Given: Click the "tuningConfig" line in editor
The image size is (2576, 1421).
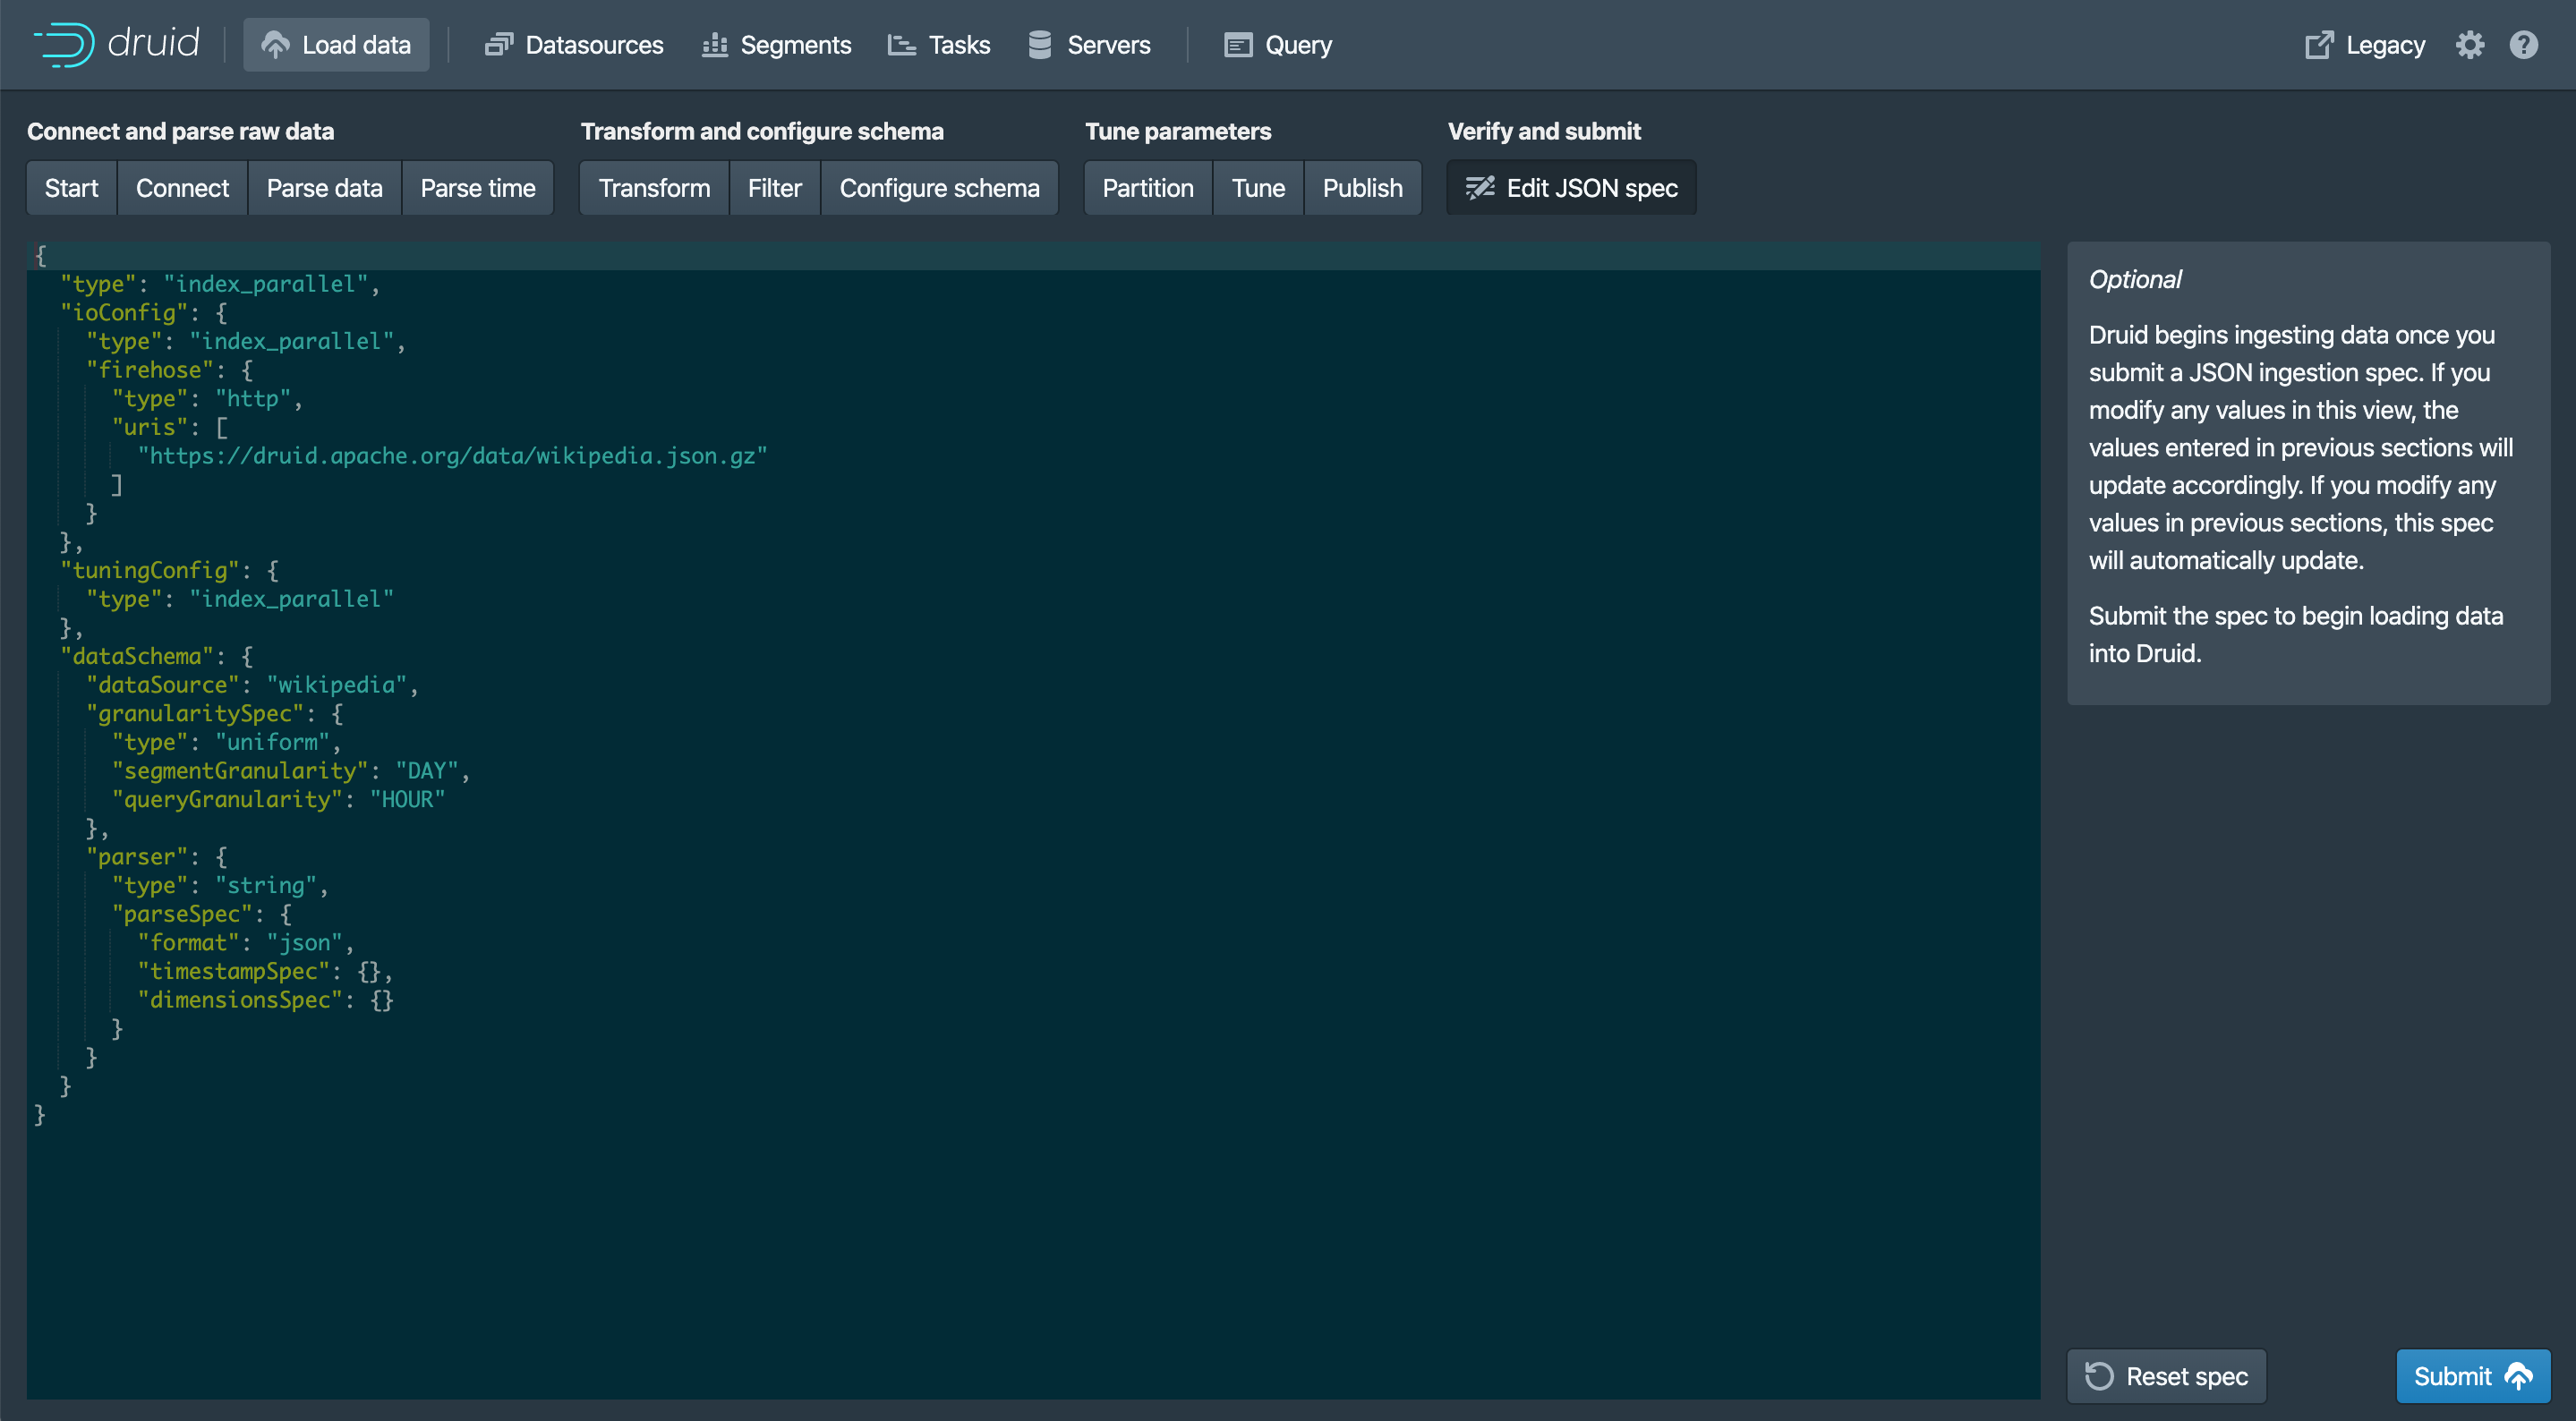Looking at the screenshot, I should [170, 571].
